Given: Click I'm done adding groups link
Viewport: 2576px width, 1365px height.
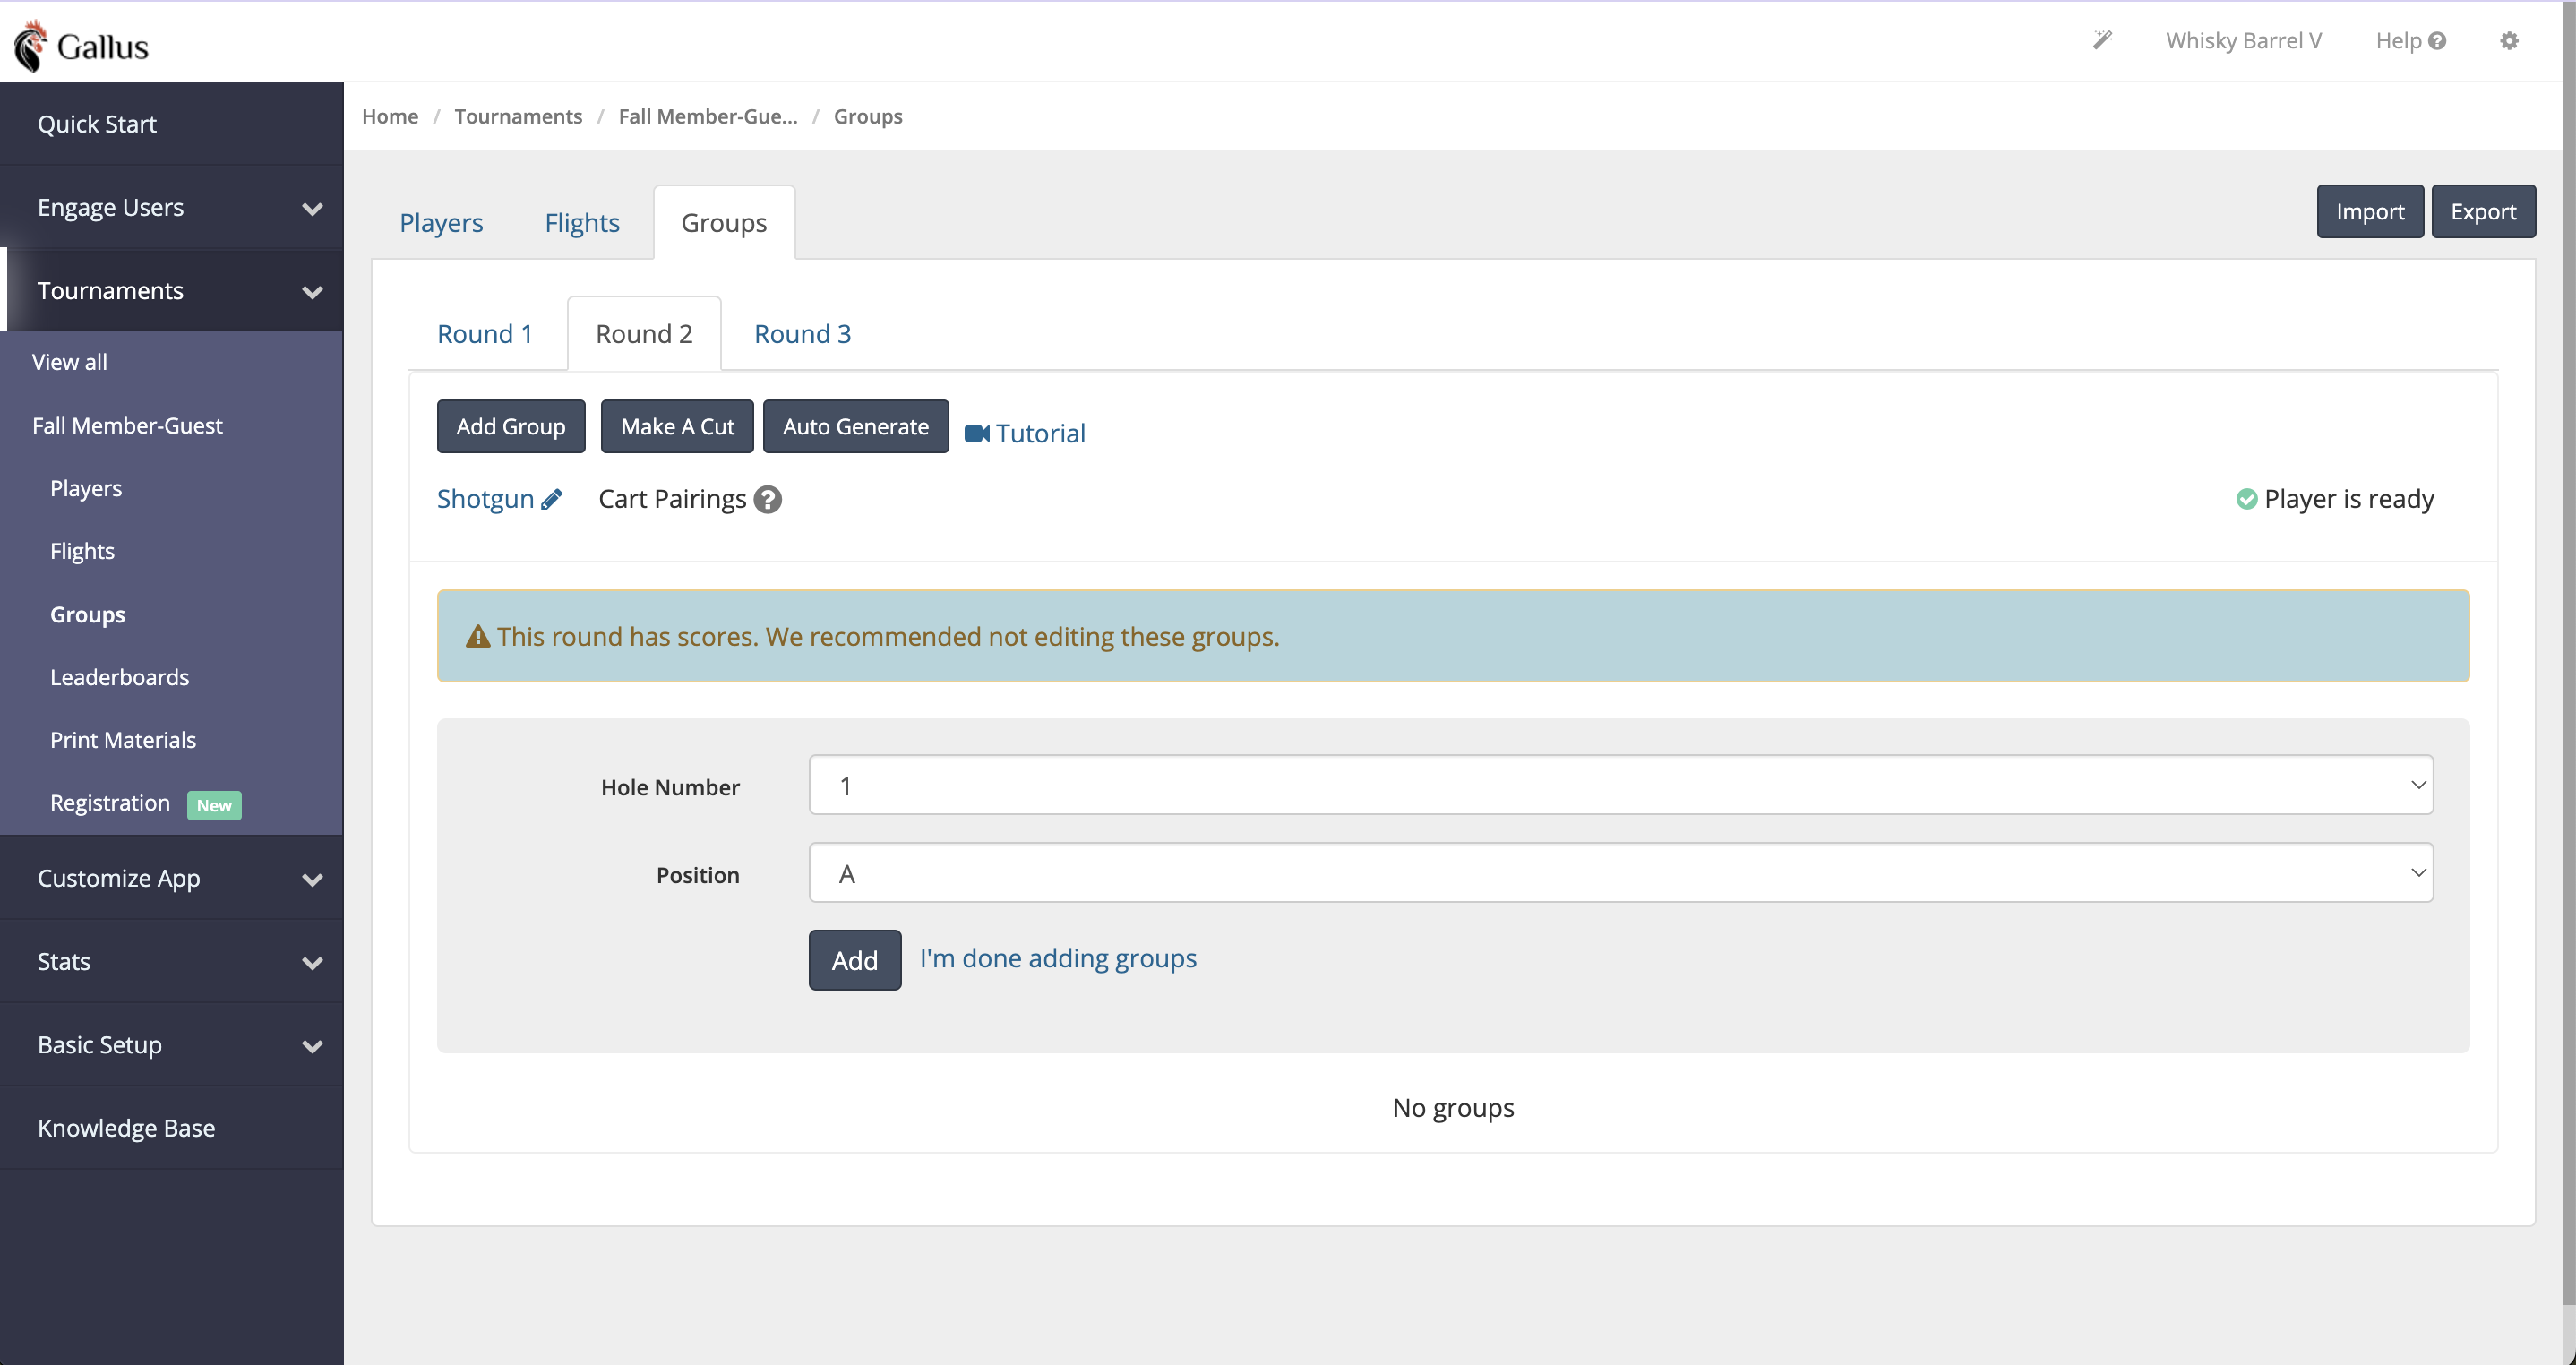Looking at the screenshot, I should [x=1058, y=958].
